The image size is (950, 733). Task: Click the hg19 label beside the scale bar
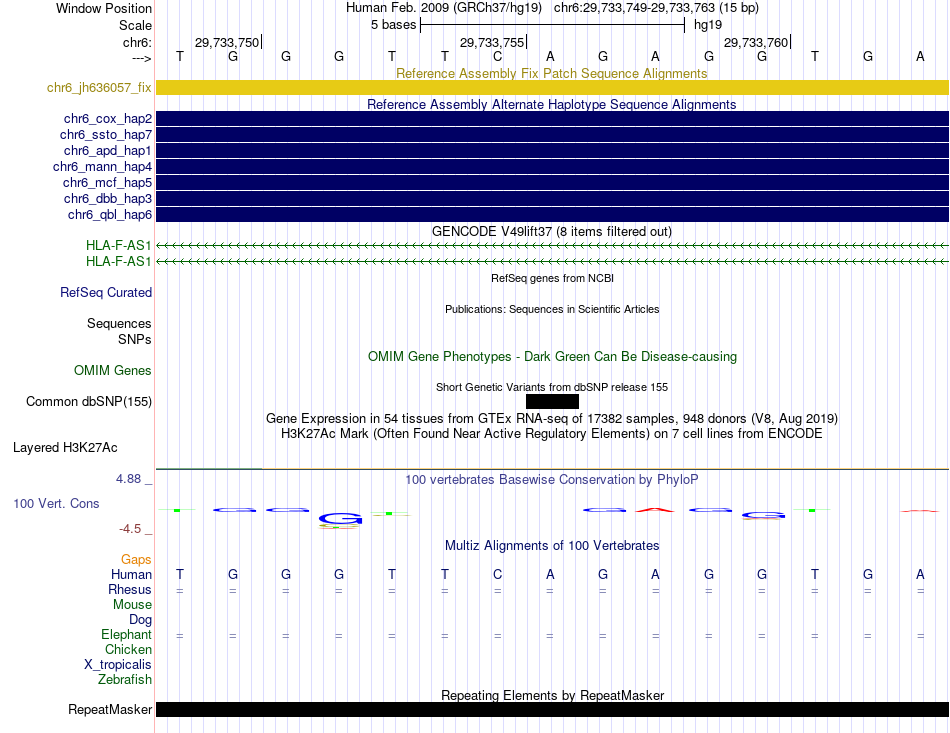click(x=708, y=25)
